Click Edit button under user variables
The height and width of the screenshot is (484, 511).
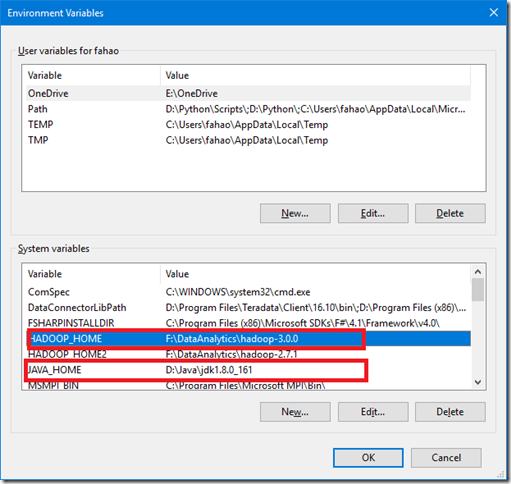pyautogui.click(x=373, y=213)
